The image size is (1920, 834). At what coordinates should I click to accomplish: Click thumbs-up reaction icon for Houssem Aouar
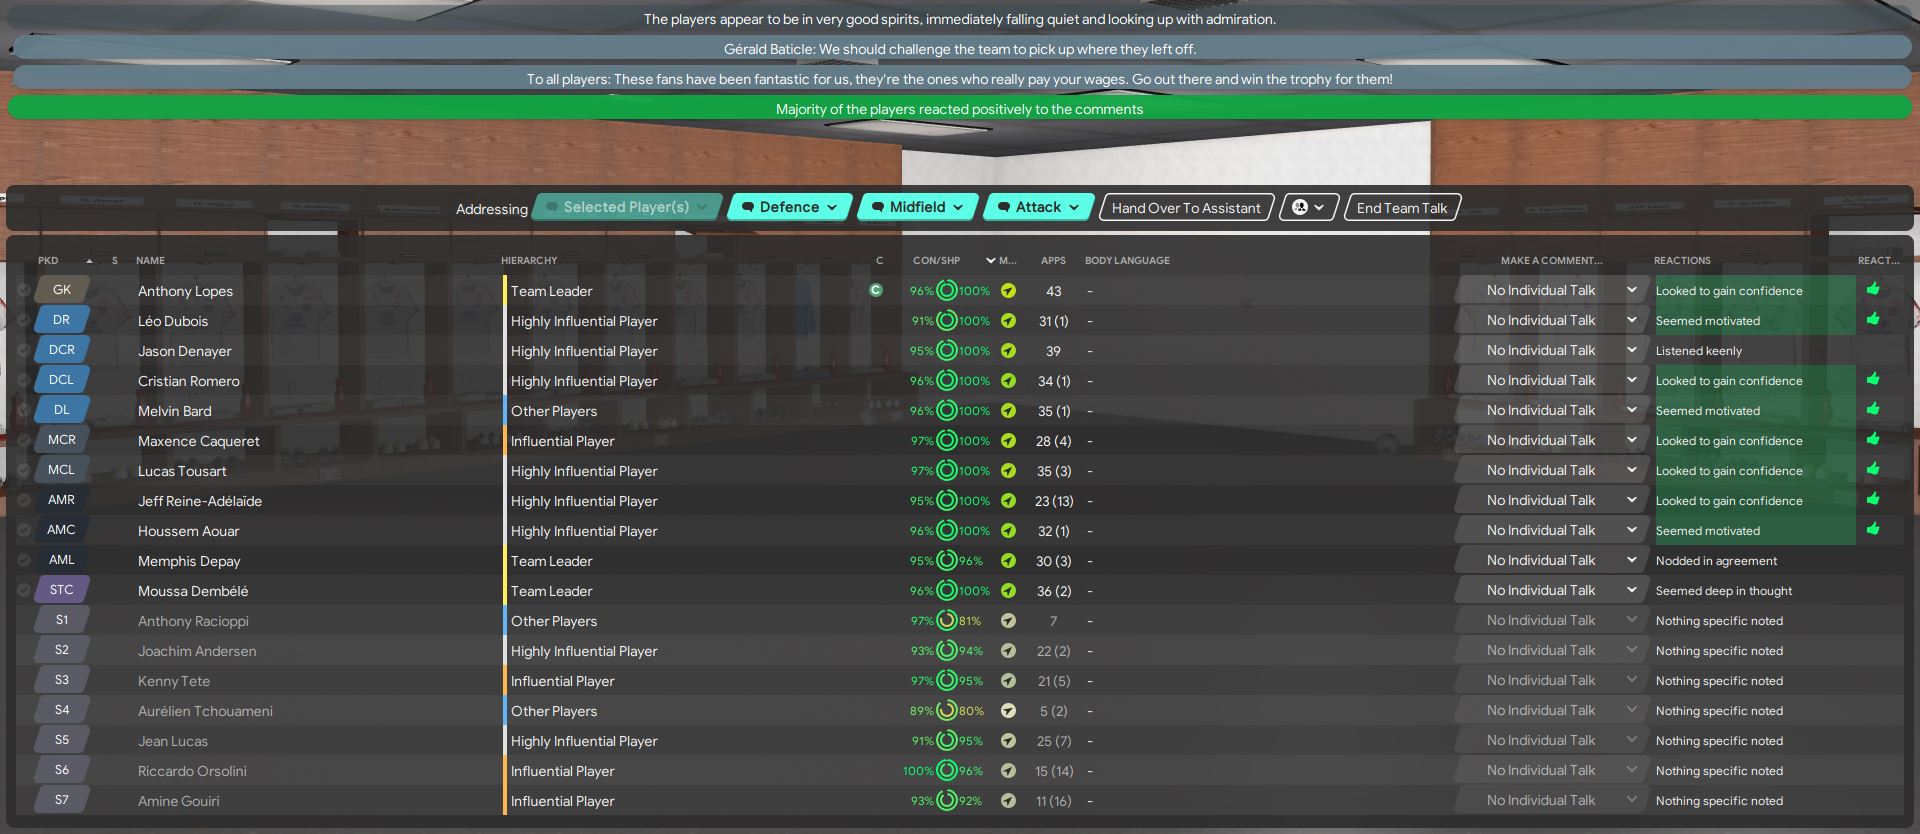click(1872, 530)
